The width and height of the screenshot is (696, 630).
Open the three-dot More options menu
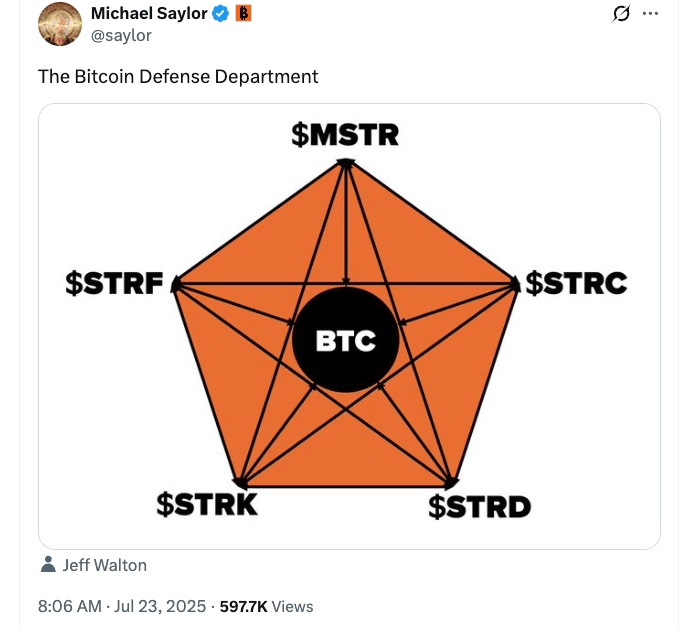pyautogui.click(x=651, y=14)
